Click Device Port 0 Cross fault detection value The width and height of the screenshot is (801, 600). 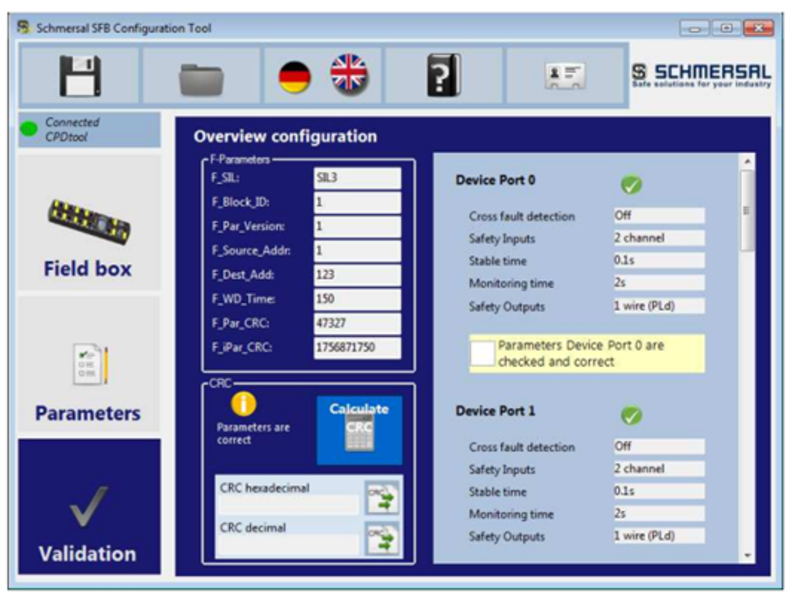point(659,215)
